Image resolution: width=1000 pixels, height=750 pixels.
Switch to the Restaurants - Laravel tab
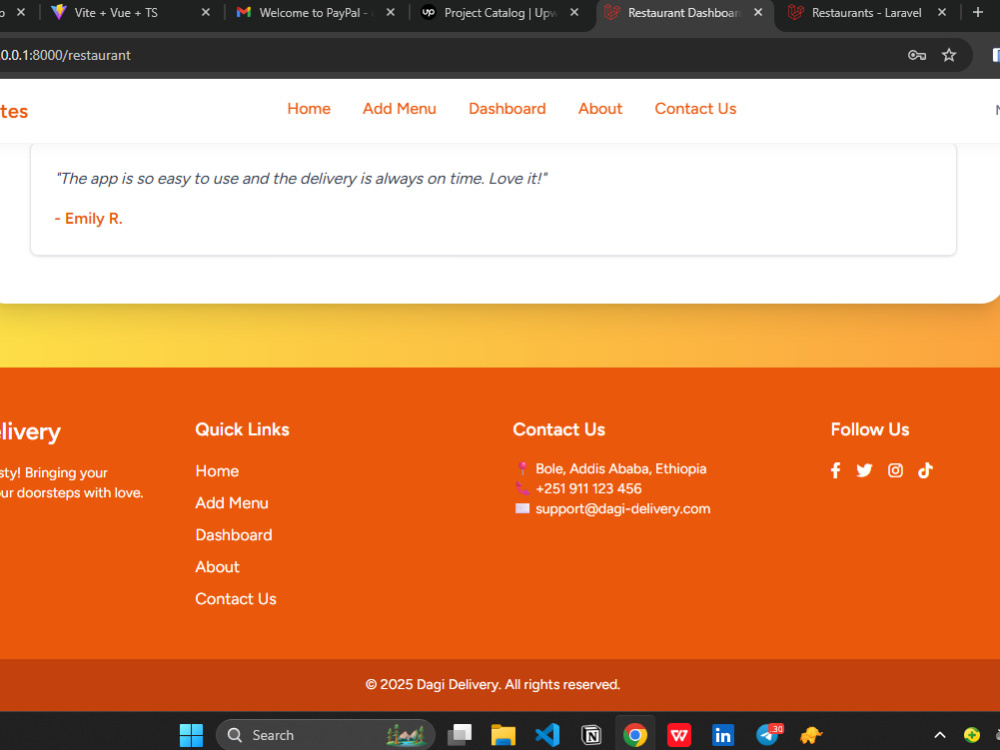pos(865,13)
